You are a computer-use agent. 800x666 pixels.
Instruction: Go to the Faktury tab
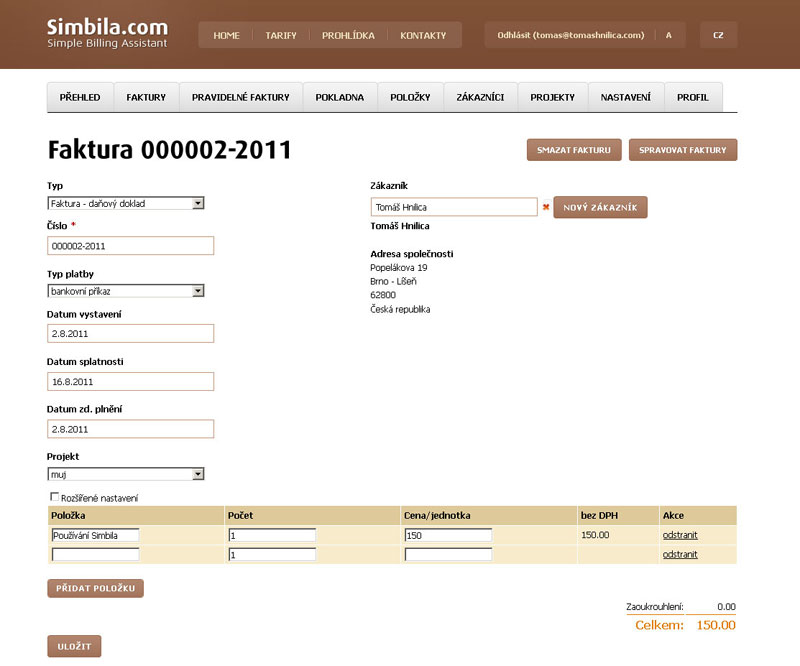(146, 97)
